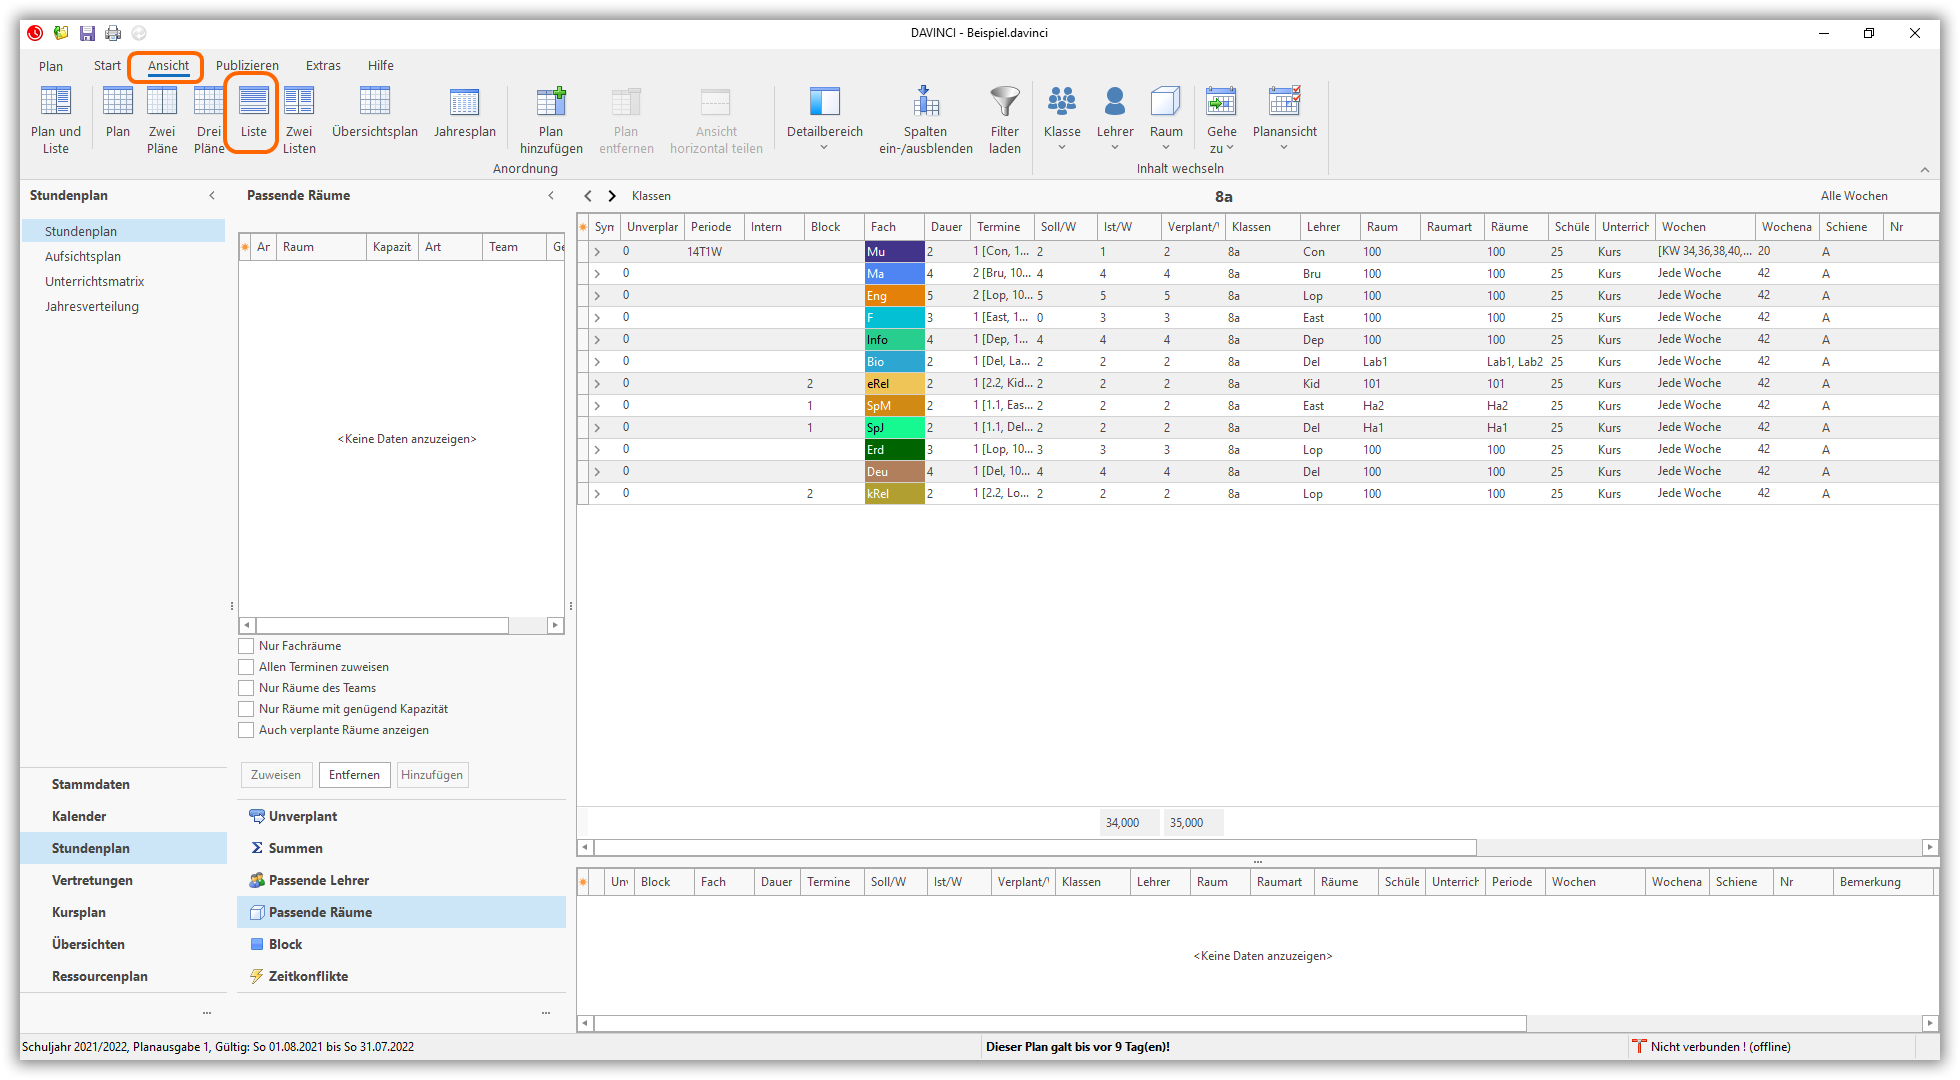Switch to the Extras tab

(x=323, y=66)
